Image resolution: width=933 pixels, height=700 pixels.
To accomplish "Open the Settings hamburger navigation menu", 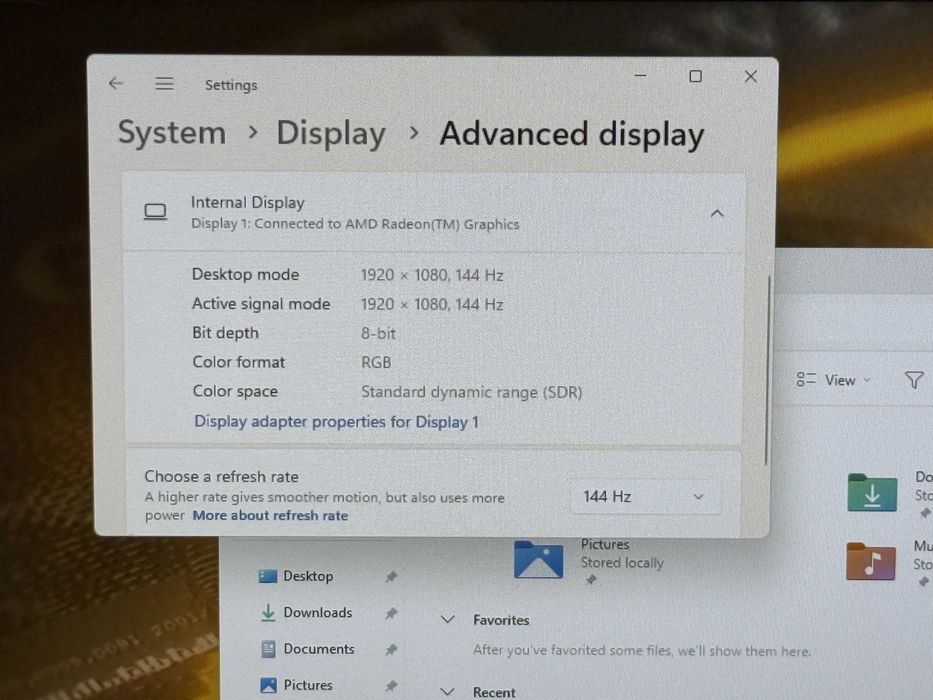I will point(164,84).
